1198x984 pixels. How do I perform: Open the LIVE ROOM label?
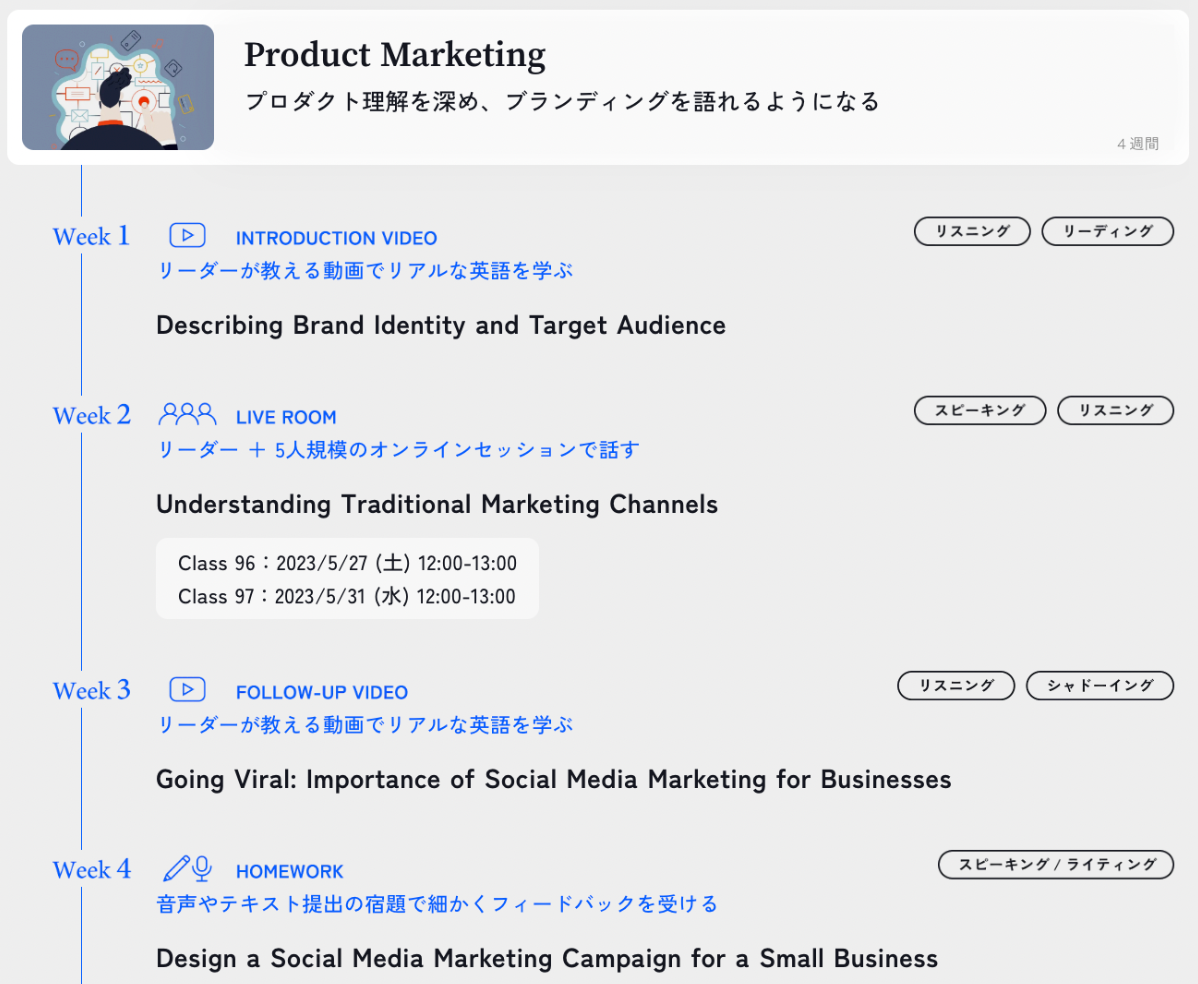tap(286, 417)
